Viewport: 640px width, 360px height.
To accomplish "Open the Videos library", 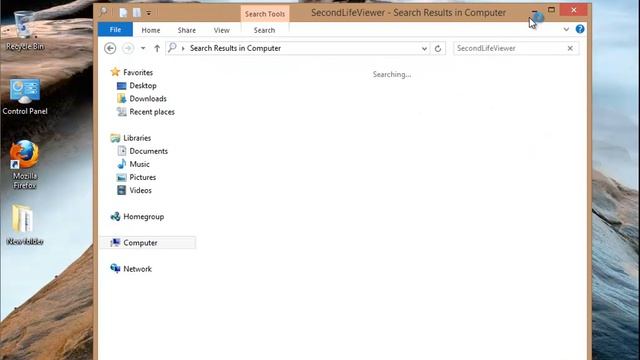I will pos(140,190).
